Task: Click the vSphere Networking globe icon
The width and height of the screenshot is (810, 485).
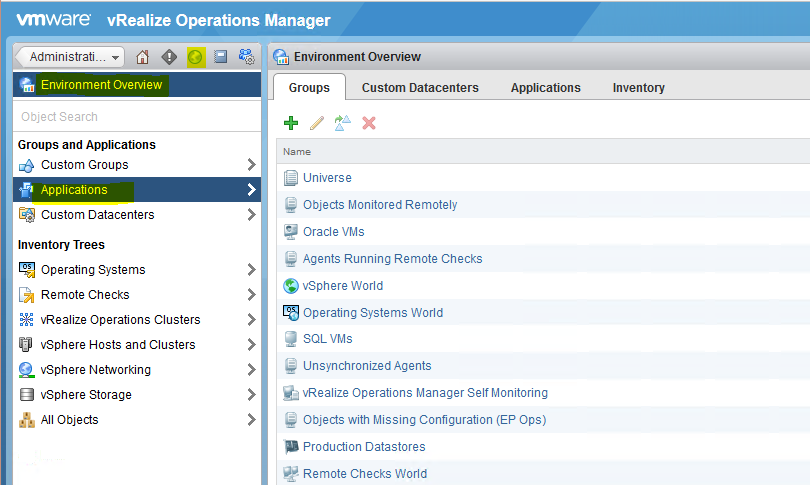Action: coord(26,370)
